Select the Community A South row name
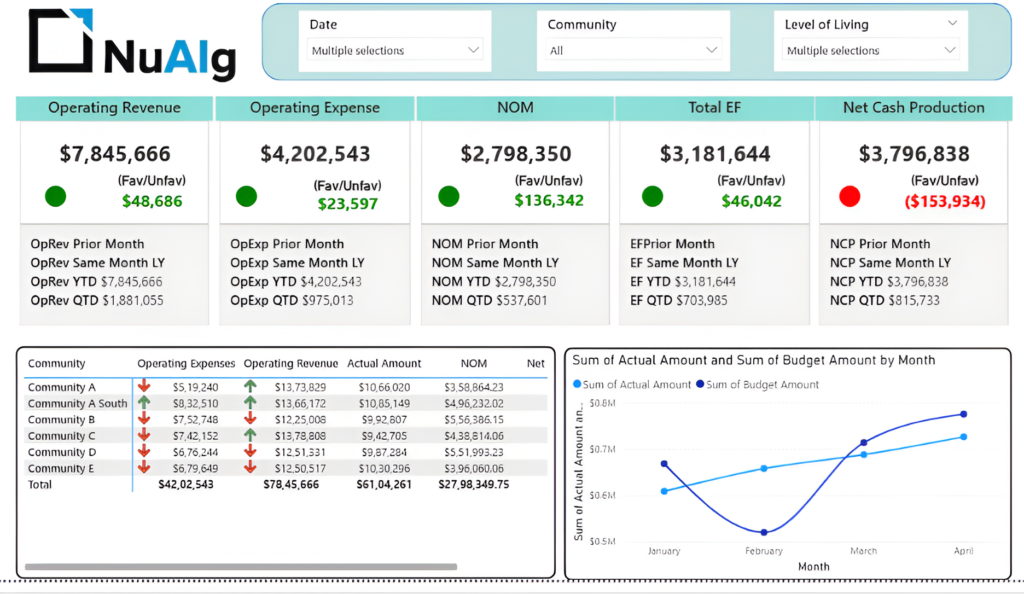This screenshot has width=1024, height=594. pos(77,403)
